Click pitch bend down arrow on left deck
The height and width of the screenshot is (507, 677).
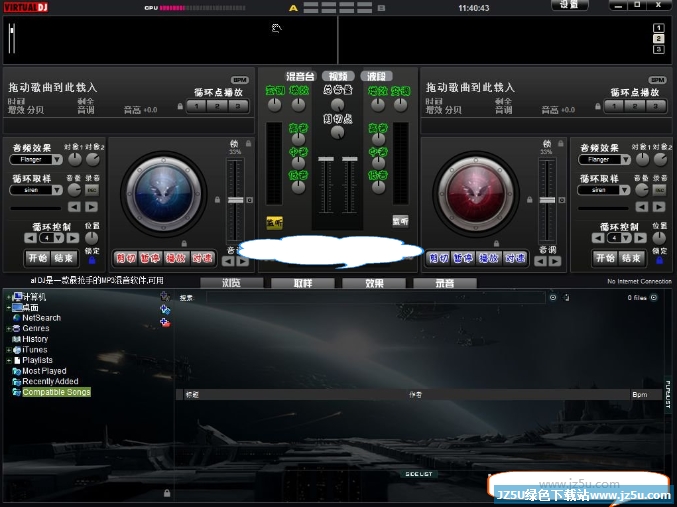coord(228,261)
